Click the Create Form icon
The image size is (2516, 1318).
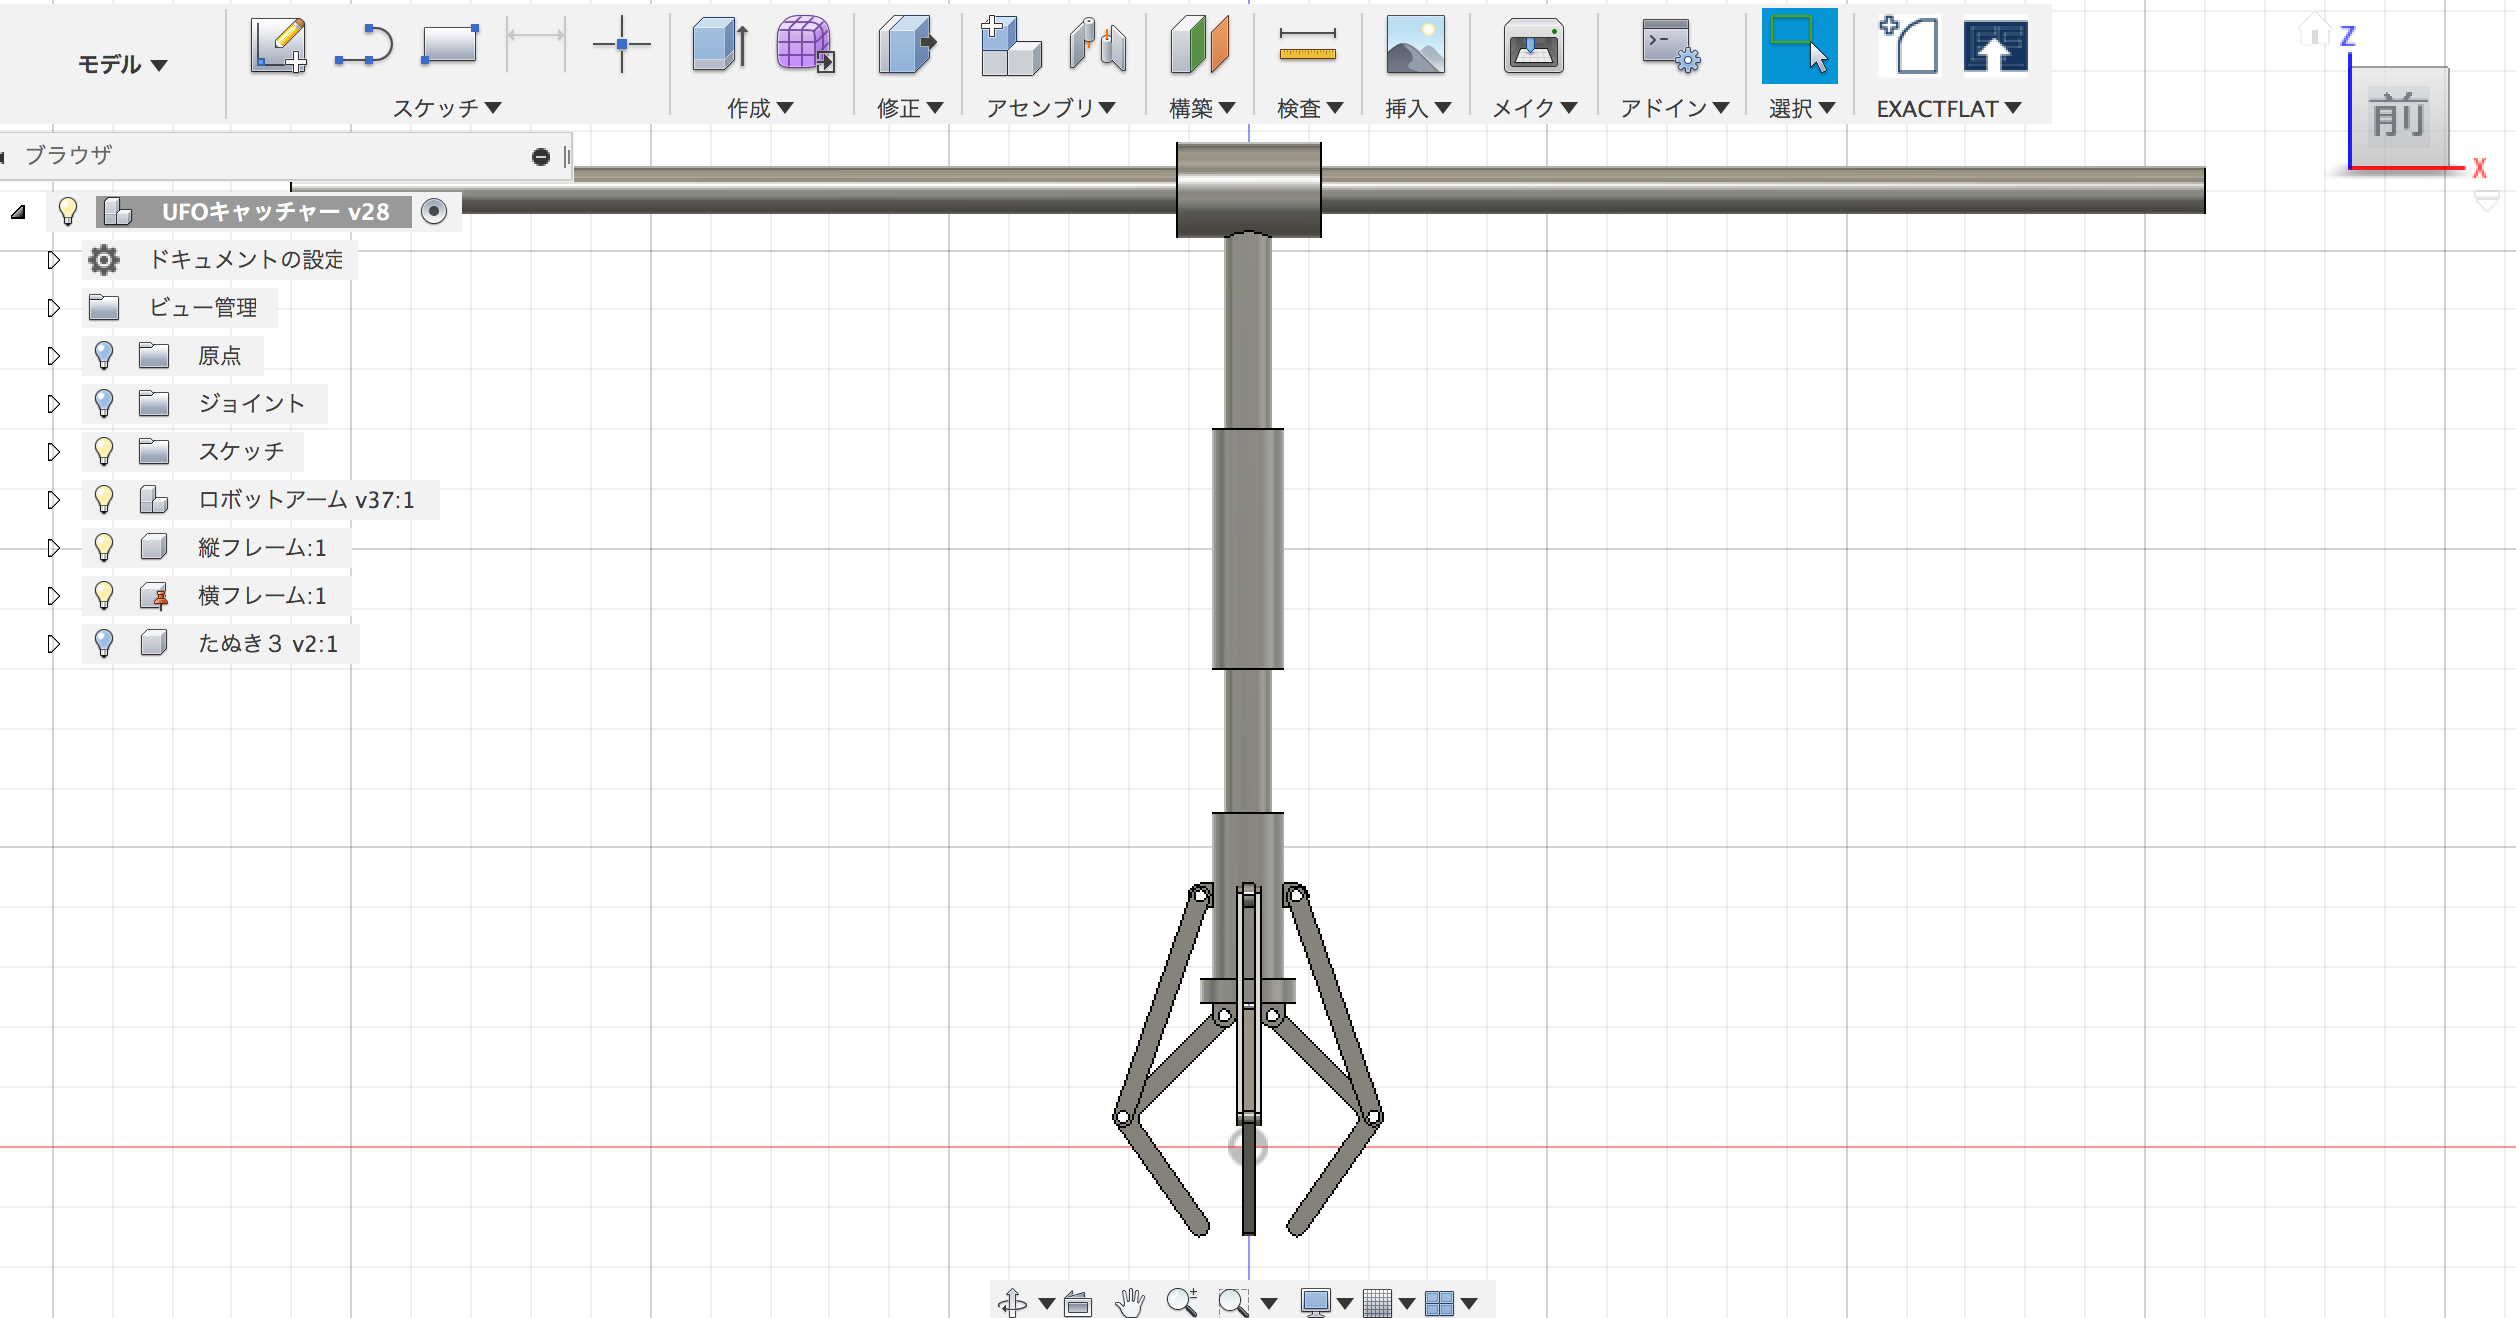[804, 46]
